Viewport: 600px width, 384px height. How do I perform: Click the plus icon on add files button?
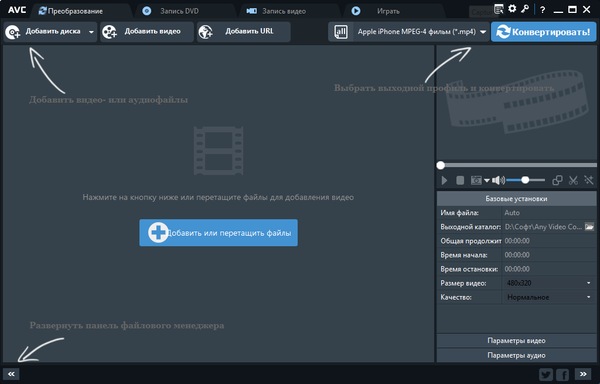coord(158,233)
